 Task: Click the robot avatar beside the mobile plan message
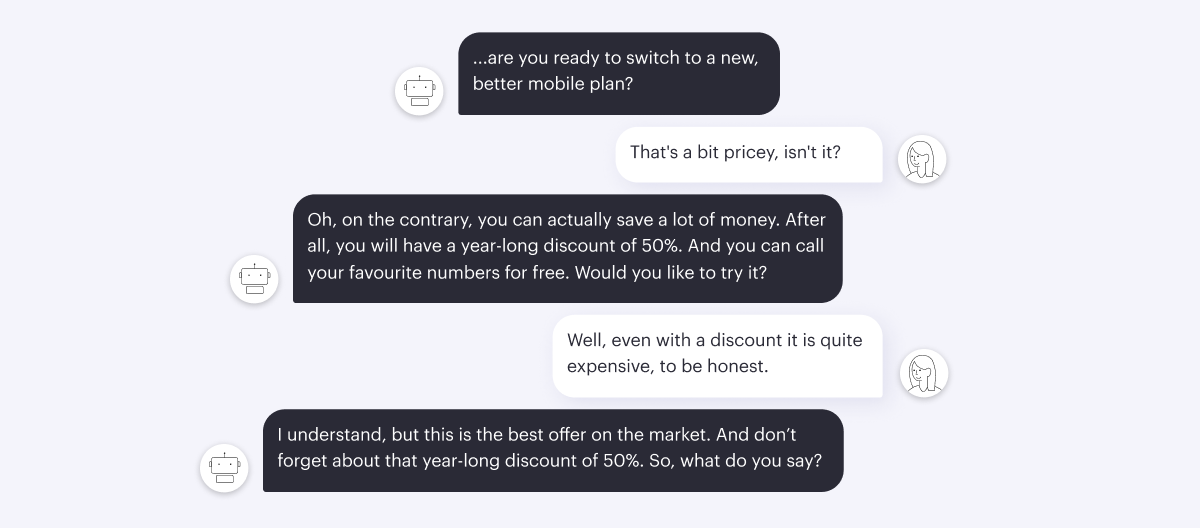pyautogui.click(x=419, y=91)
